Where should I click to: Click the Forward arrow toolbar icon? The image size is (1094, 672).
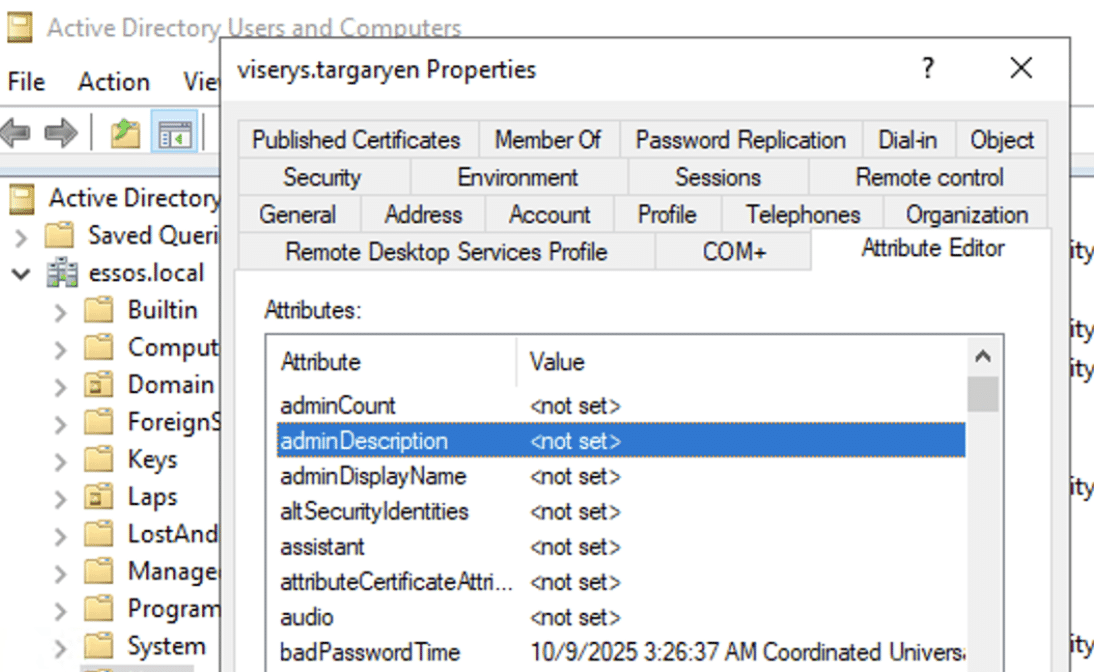pyautogui.click(x=61, y=133)
